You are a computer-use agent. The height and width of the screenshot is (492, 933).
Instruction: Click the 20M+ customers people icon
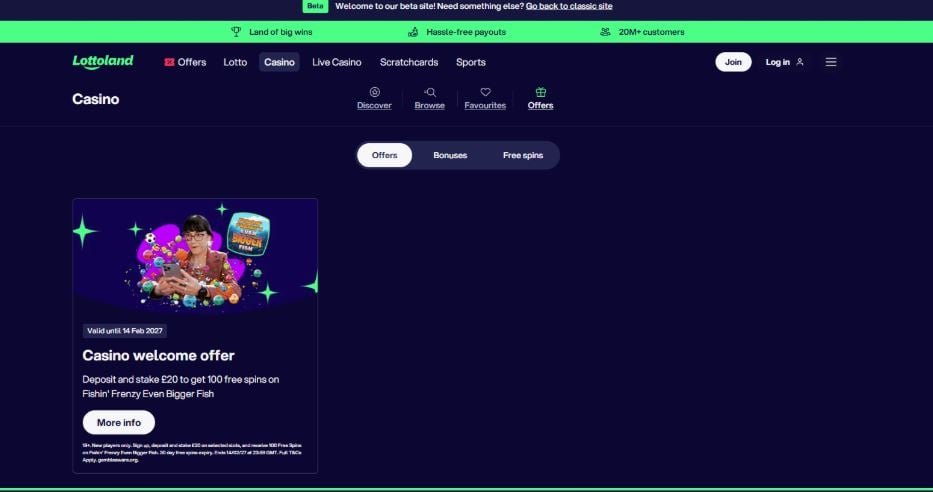pos(605,32)
